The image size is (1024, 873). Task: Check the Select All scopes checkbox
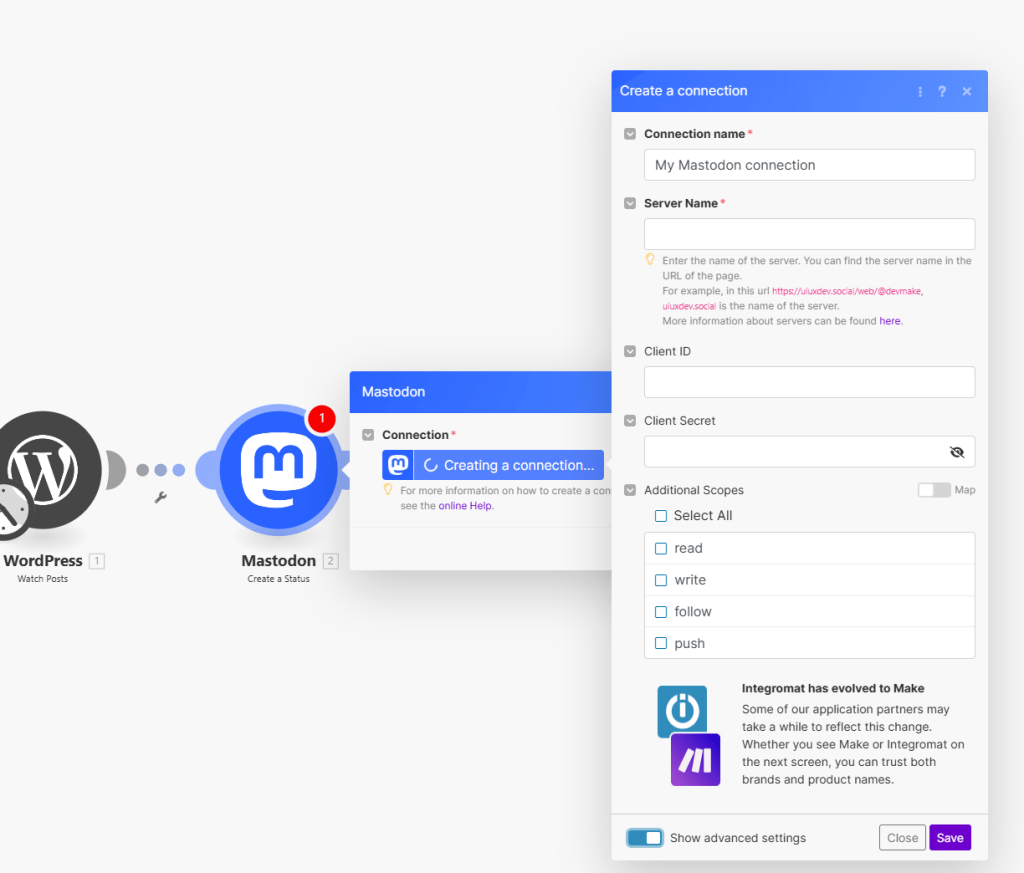click(x=661, y=516)
